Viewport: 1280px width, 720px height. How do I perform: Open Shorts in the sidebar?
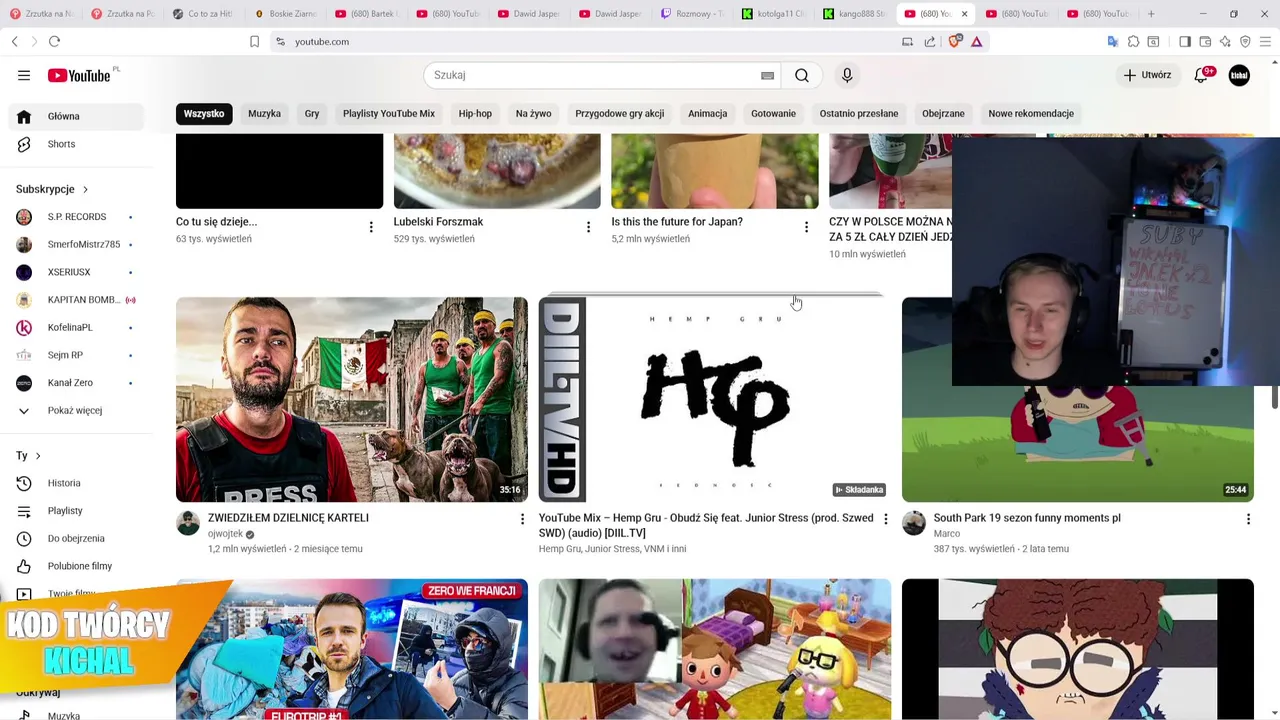coord(76,144)
